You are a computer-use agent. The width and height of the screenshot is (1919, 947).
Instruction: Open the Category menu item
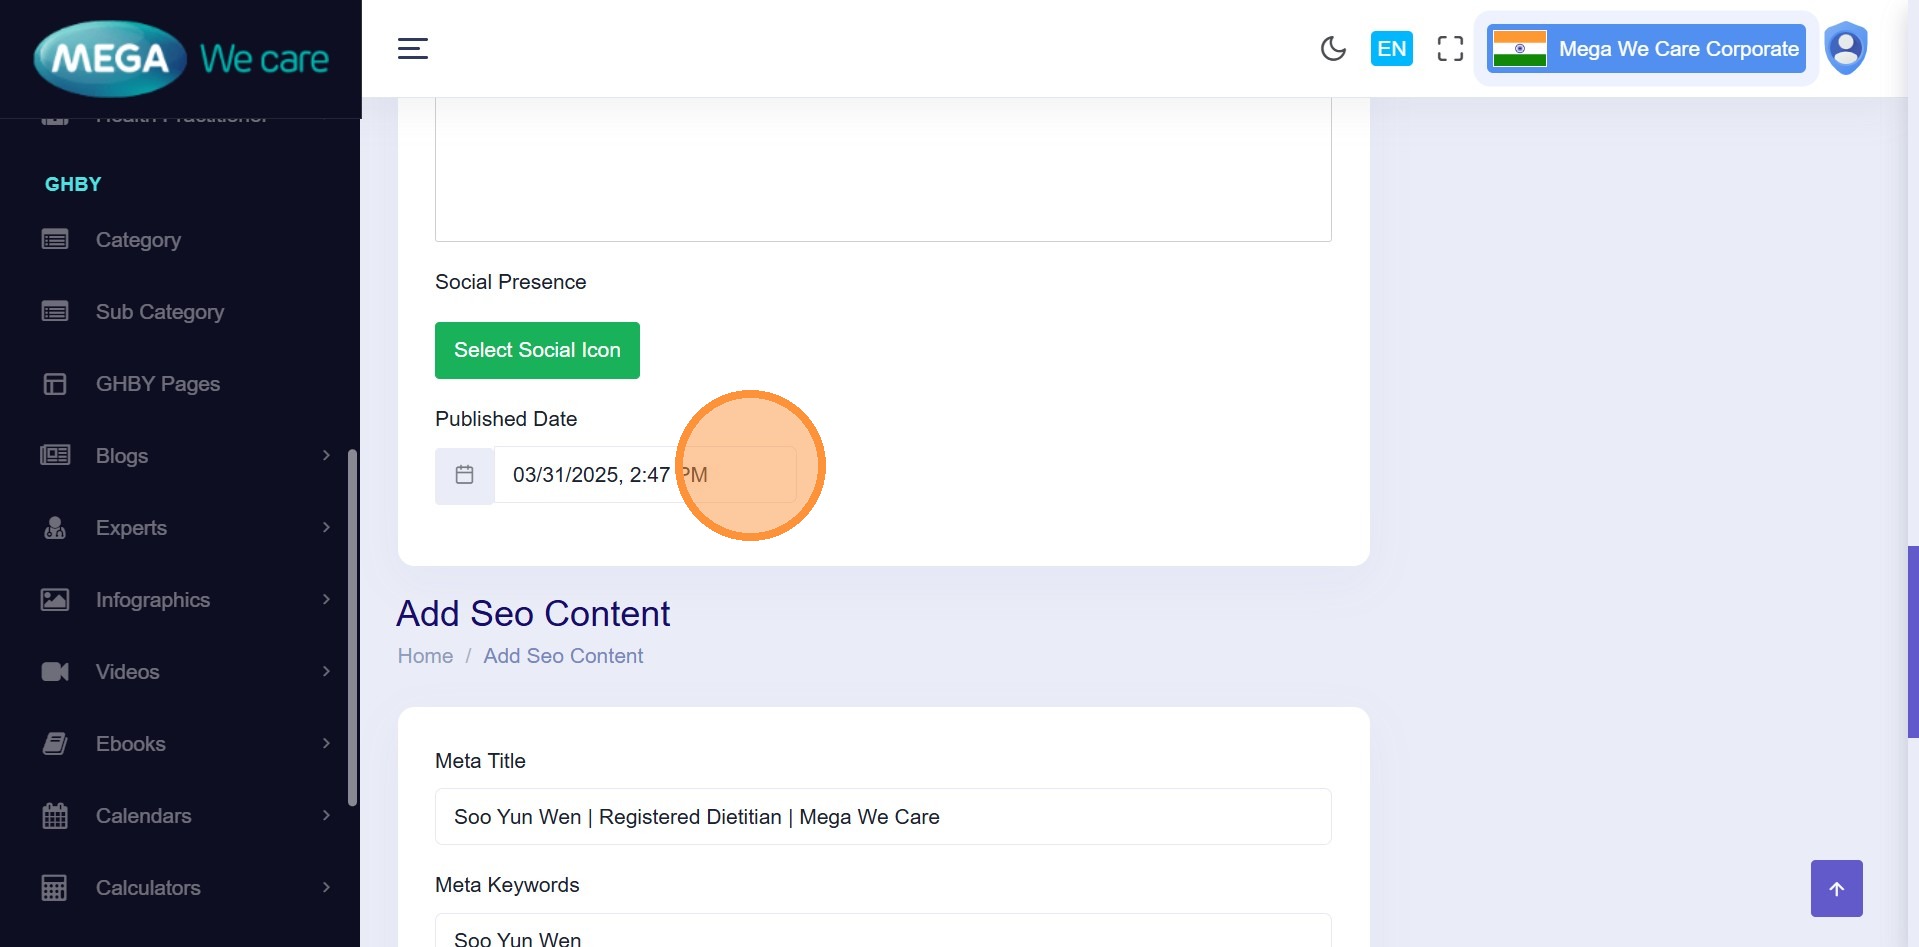pos(138,240)
